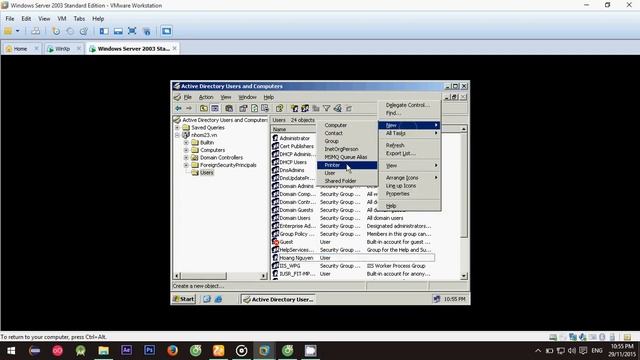This screenshot has width=640, height=360.
Task: Choose Properties in the context menu
Action: click(409, 194)
